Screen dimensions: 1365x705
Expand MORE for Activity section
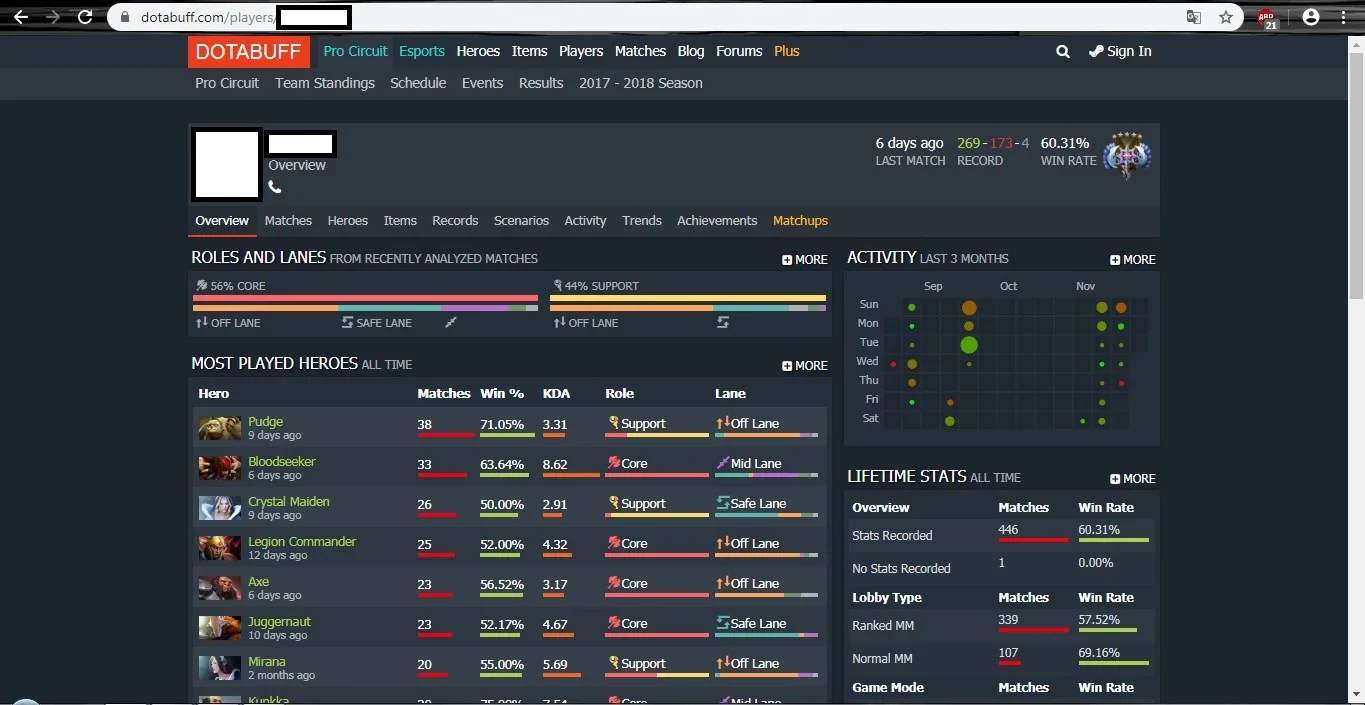(x=1133, y=259)
